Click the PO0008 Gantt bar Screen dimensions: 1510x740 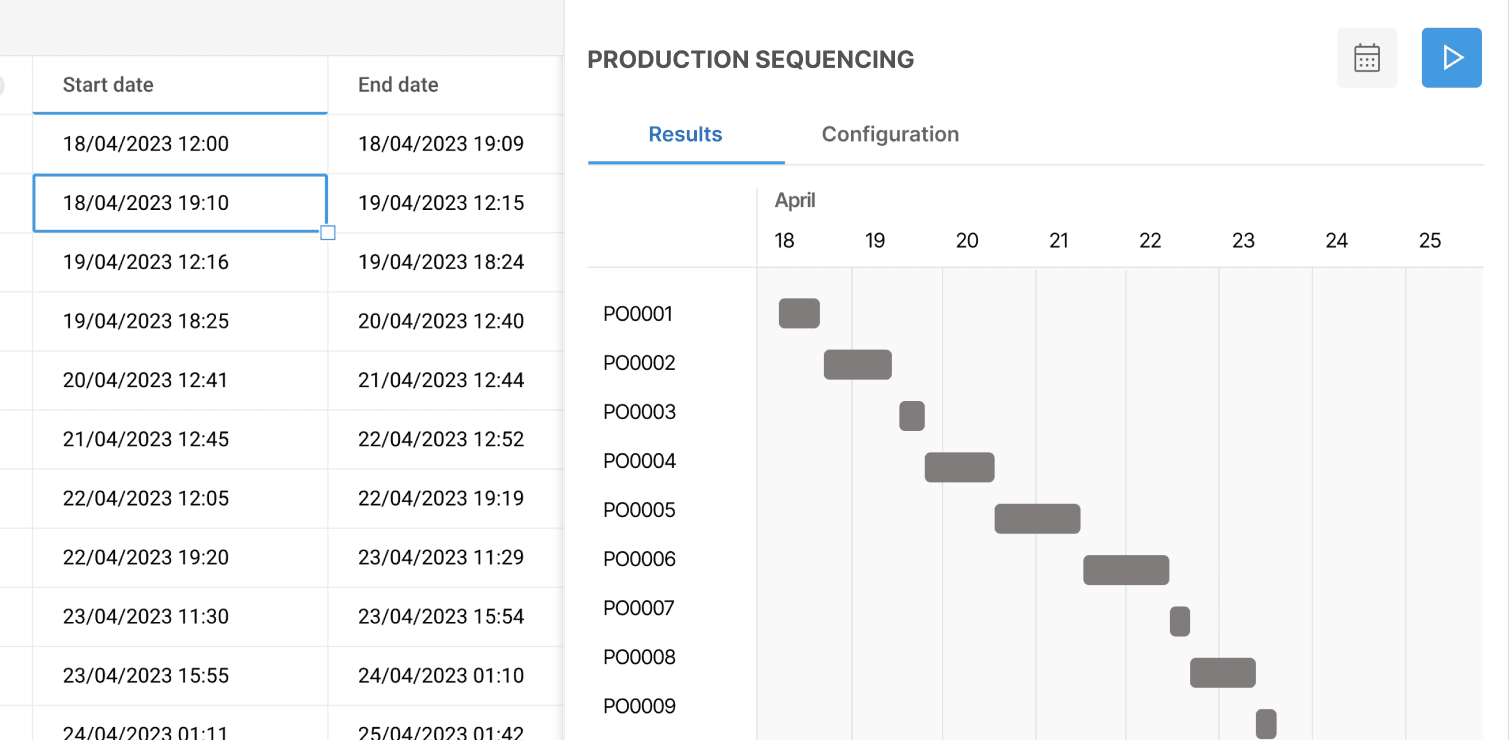click(x=1223, y=673)
